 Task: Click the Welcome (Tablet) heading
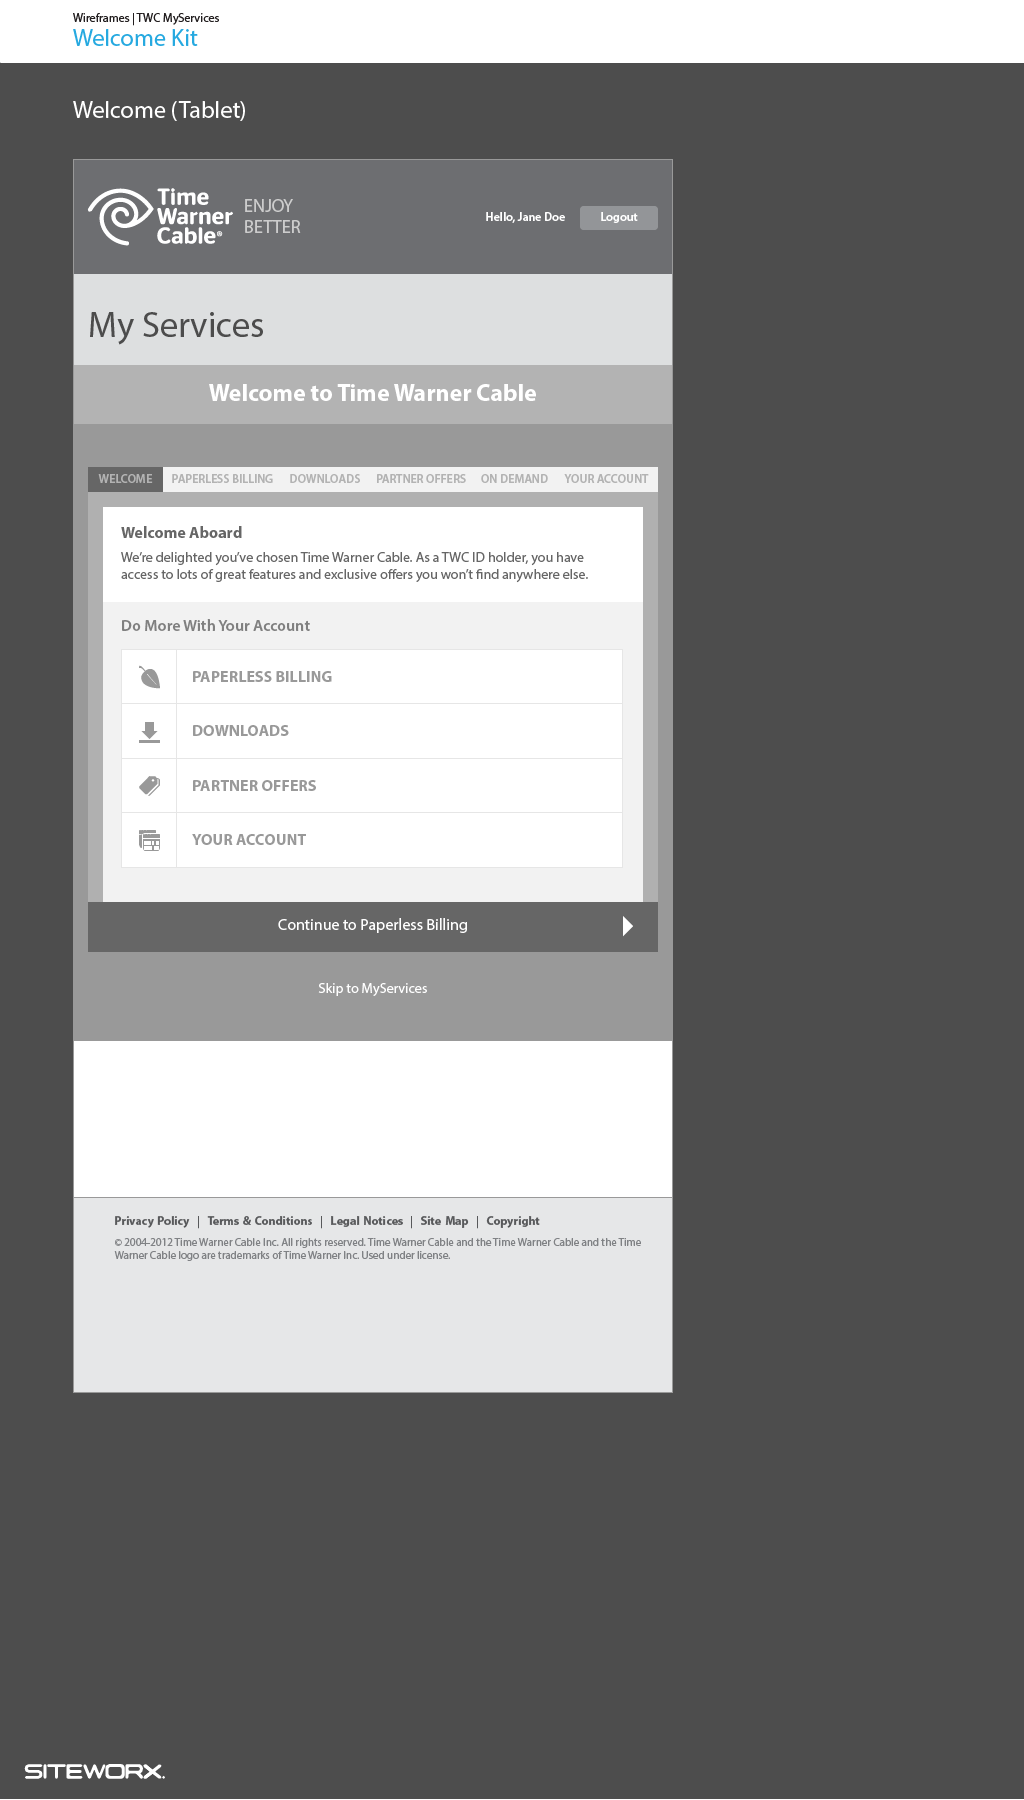[160, 110]
